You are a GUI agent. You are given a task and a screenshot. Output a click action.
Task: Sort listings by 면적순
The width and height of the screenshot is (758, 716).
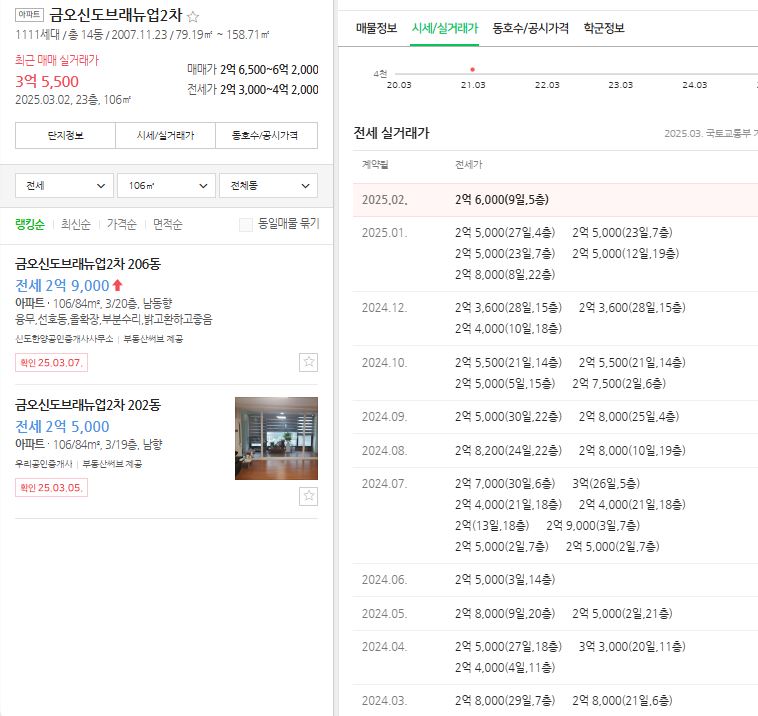[x=167, y=224]
